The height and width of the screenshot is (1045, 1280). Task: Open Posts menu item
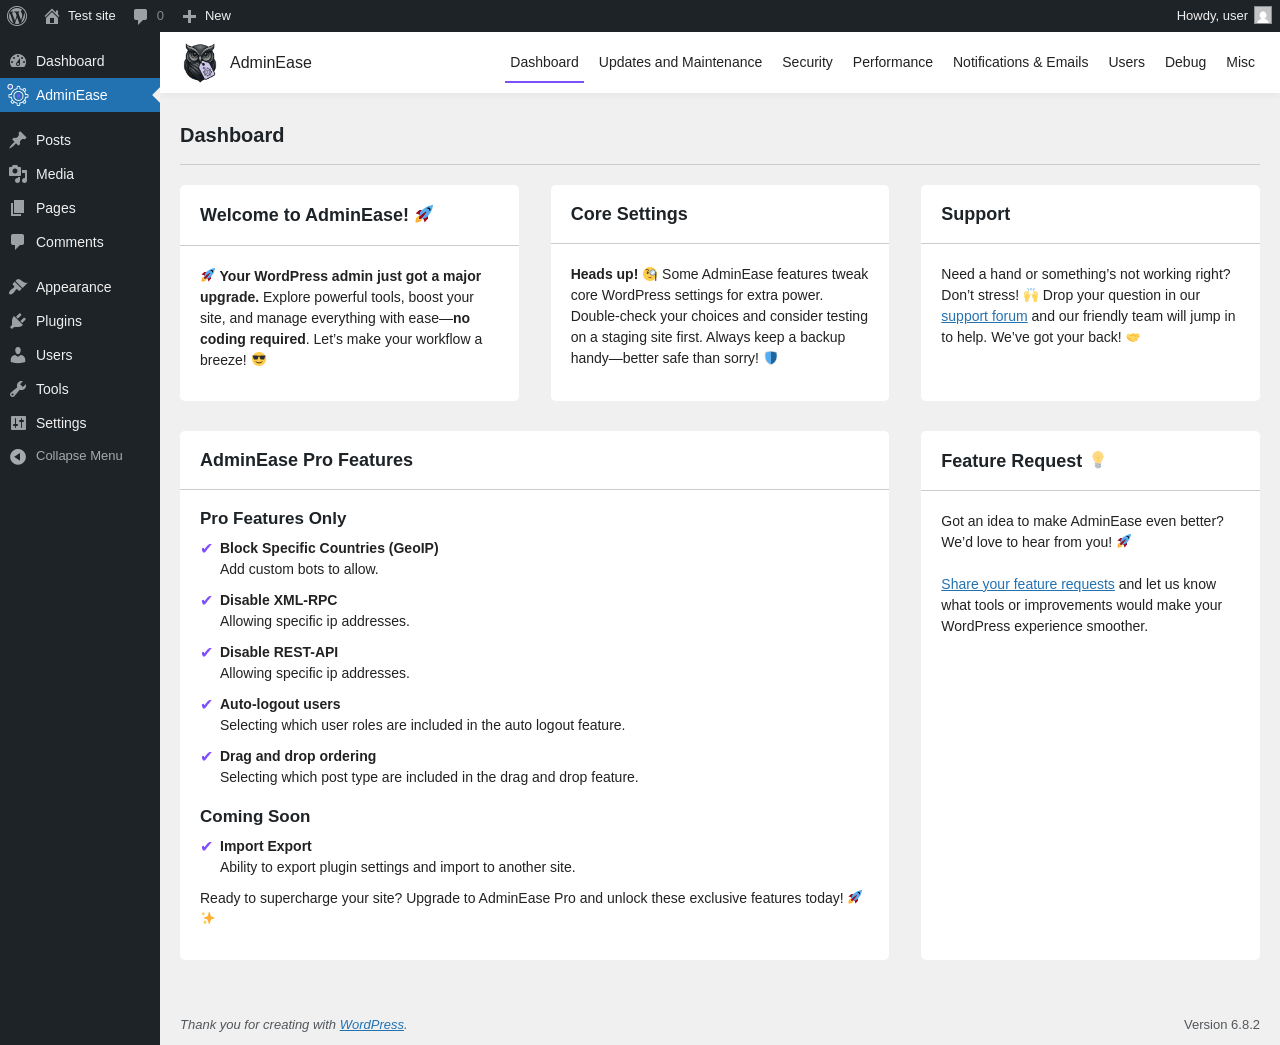click(80, 140)
